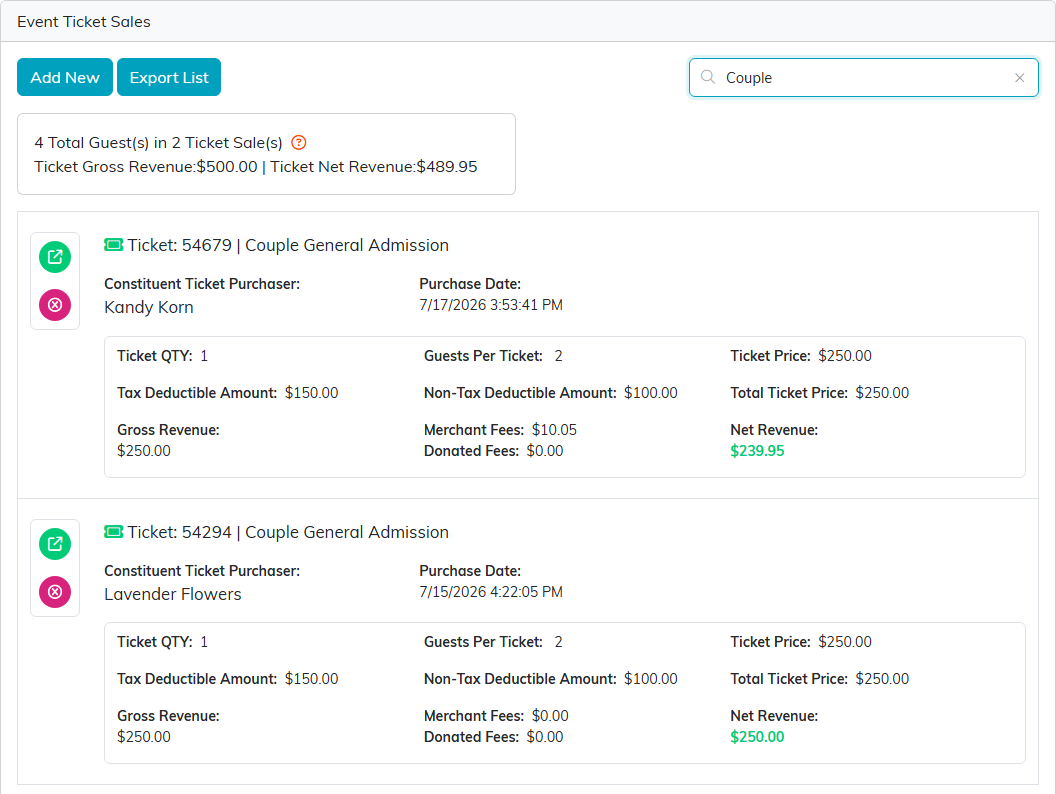Viewport: 1056px width, 794px height.
Task: Click green net revenue $250.00 value
Action: coord(757,737)
